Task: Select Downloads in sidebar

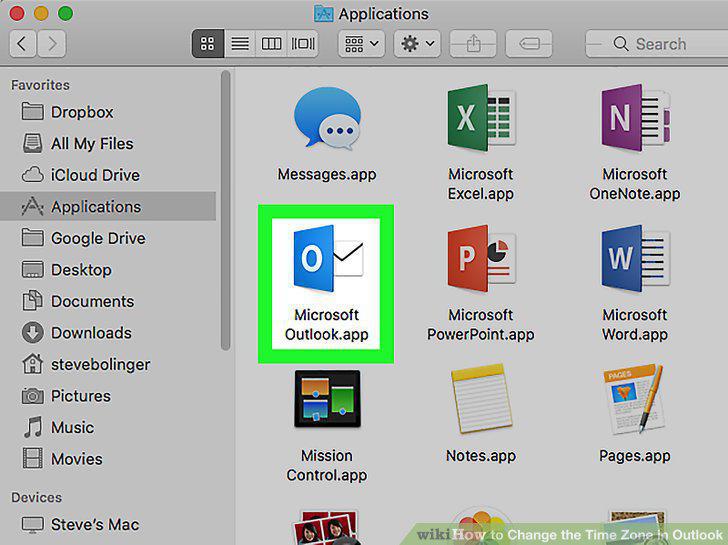Action: 108,333
